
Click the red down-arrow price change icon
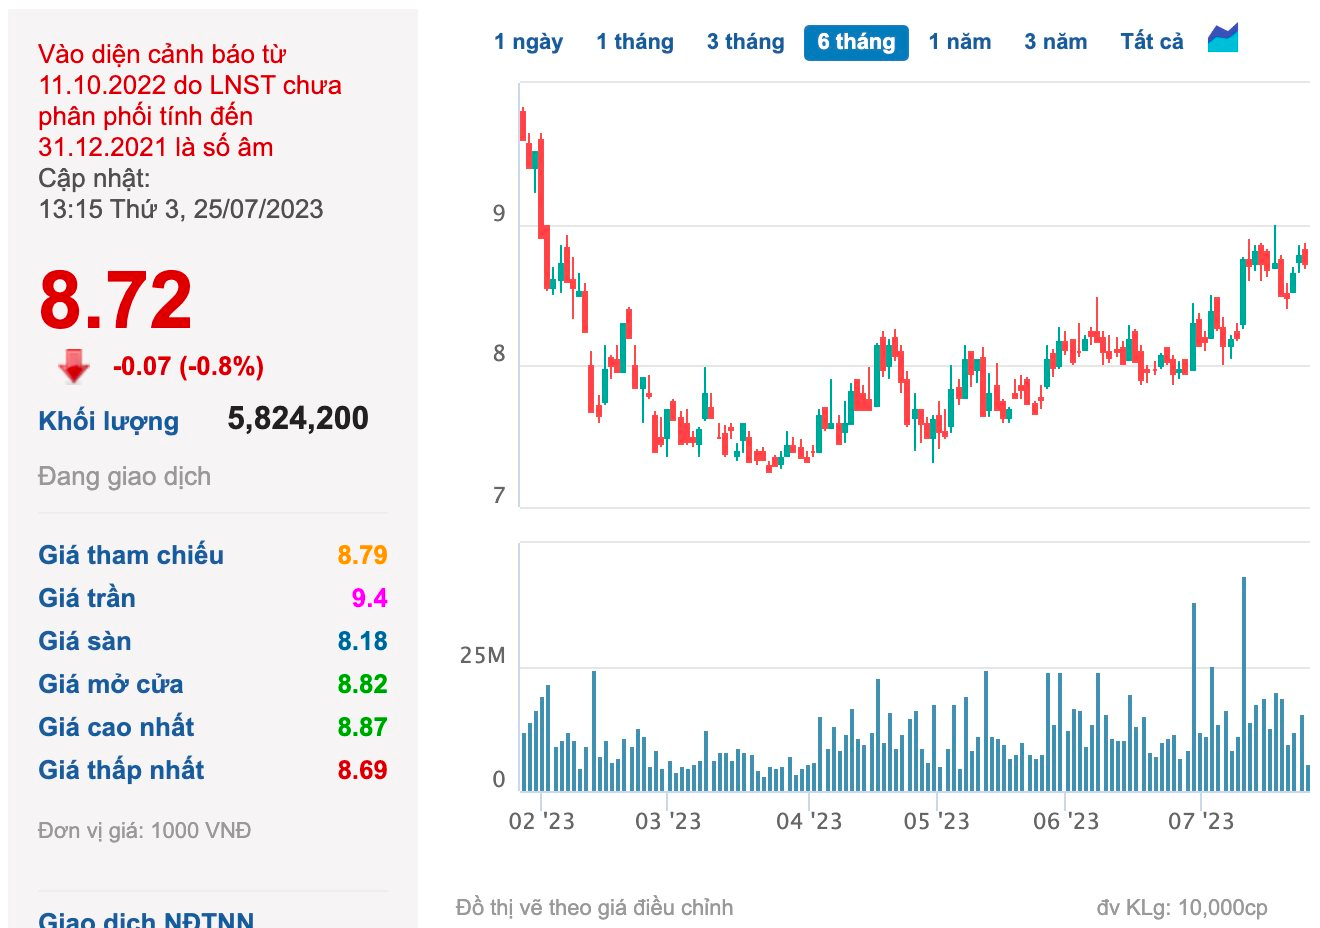click(74, 366)
